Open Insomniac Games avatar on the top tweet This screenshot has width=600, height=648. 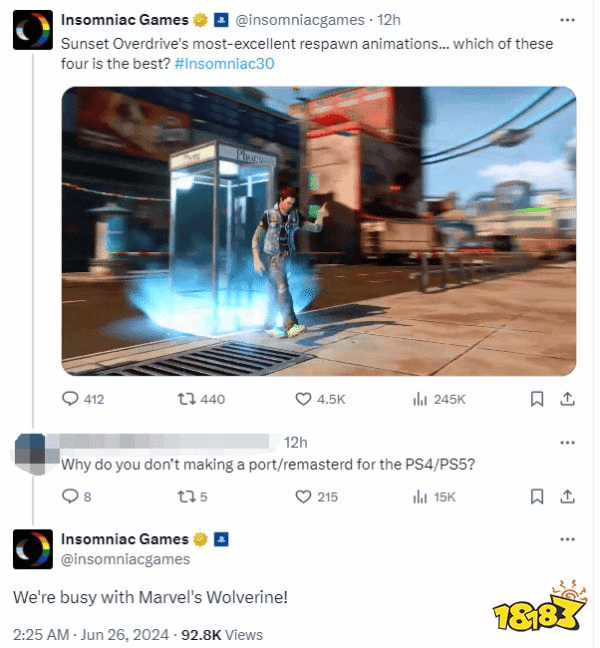[x=33, y=30]
